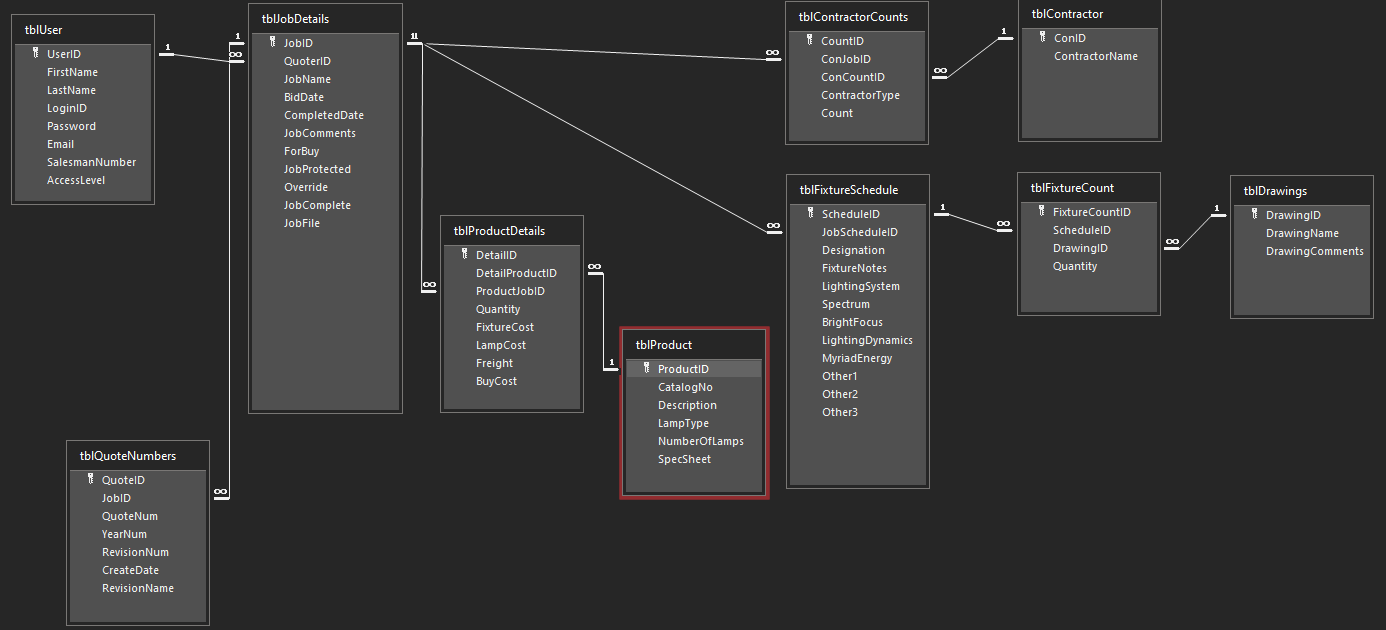
Task: Click the key icon beside FixtureCountID
Action: click(x=1041, y=212)
